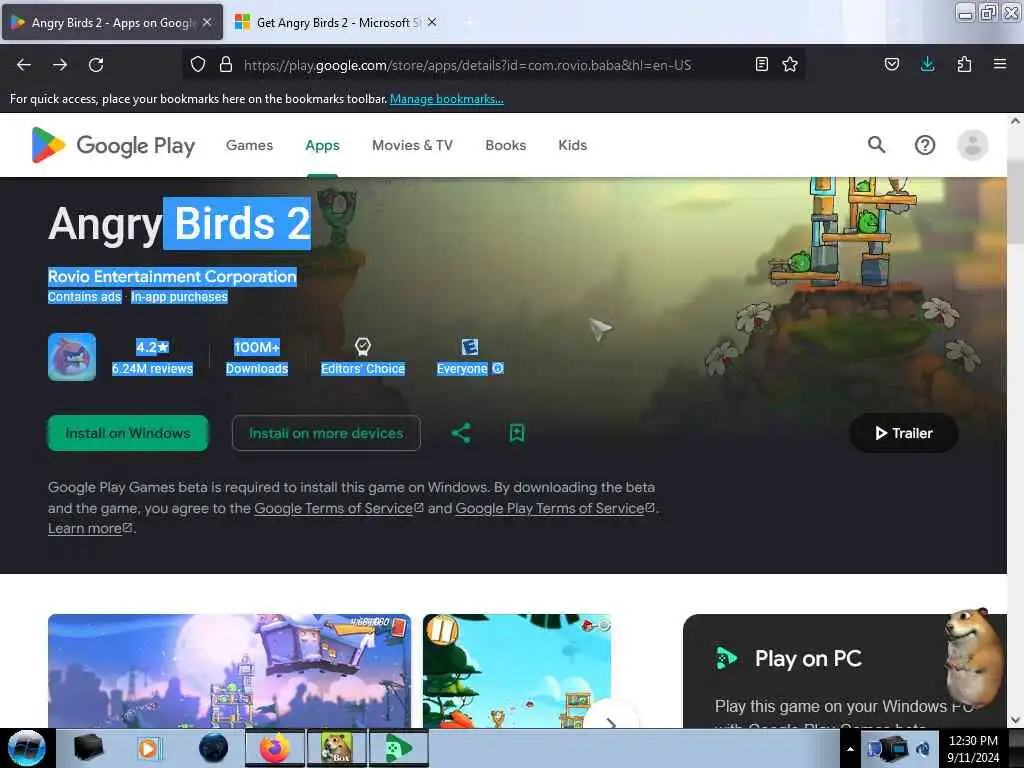Open the hamster Box taskbar app
Viewport: 1024px width, 768px height.
[x=336, y=748]
